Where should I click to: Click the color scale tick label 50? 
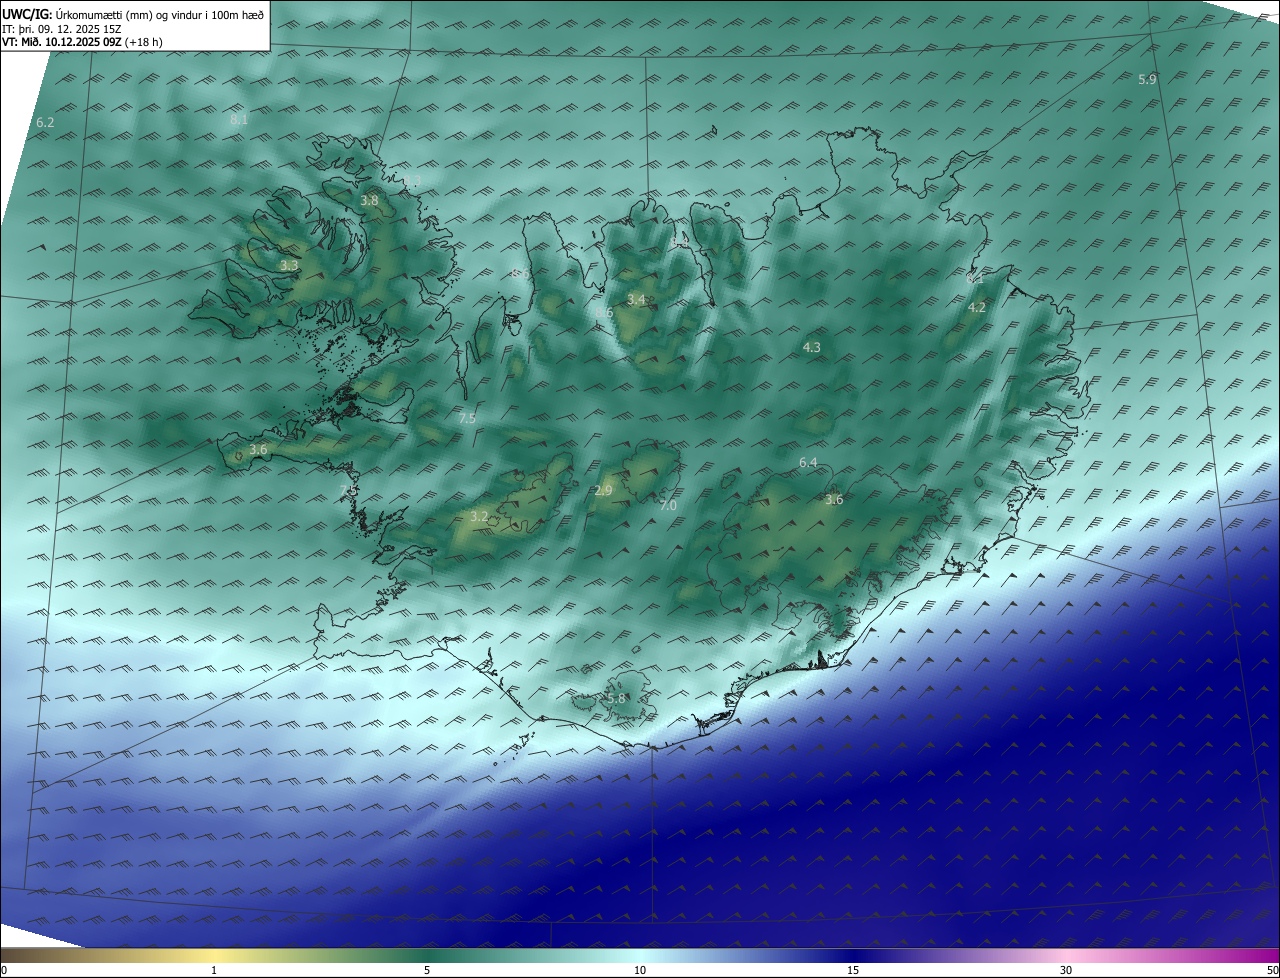click(1272, 970)
